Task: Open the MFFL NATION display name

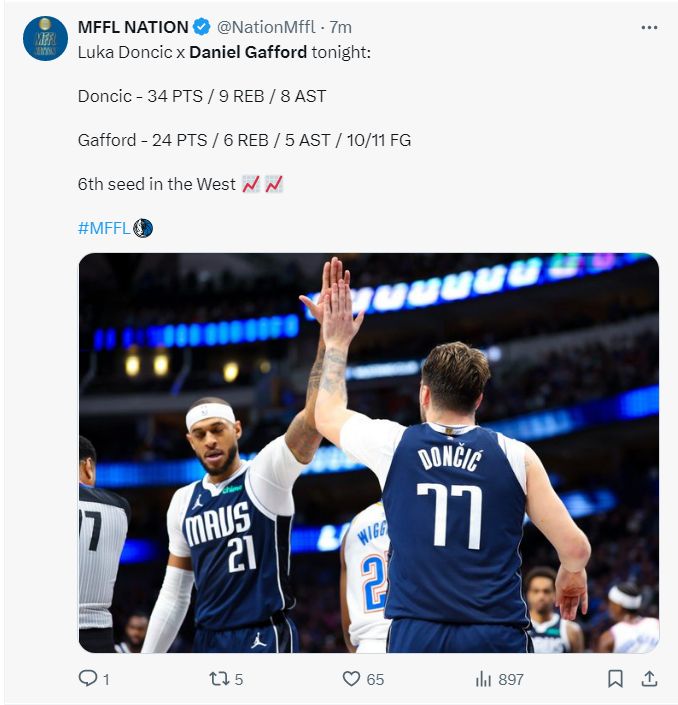Action: pyautogui.click(x=133, y=27)
